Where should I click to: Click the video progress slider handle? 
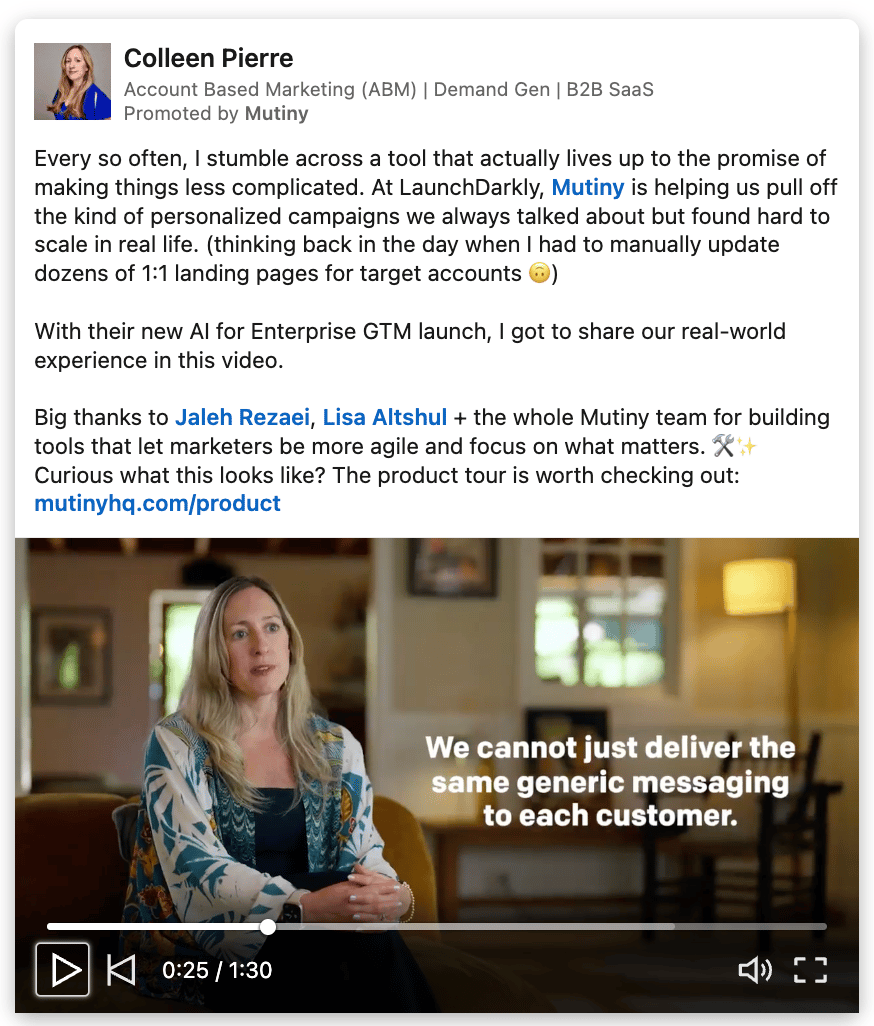pos(268,927)
